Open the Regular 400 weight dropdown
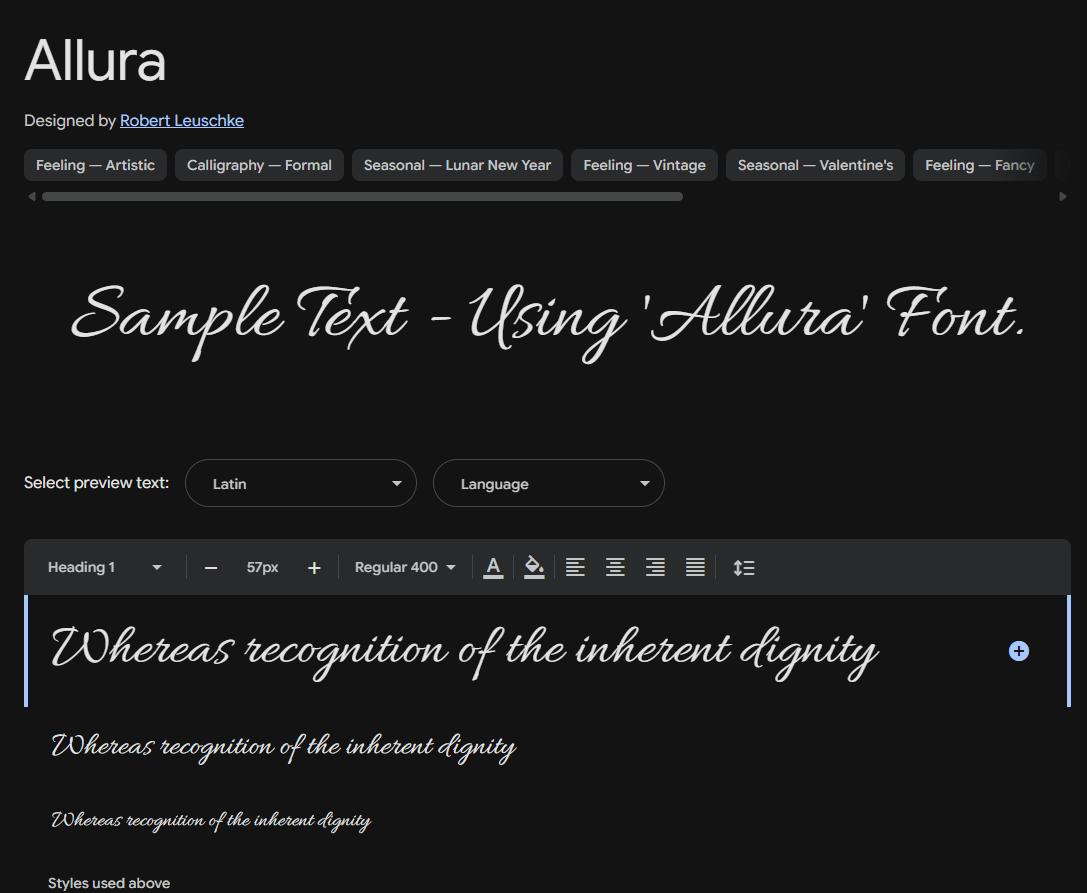Image resolution: width=1087 pixels, height=893 pixels. (x=405, y=567)
